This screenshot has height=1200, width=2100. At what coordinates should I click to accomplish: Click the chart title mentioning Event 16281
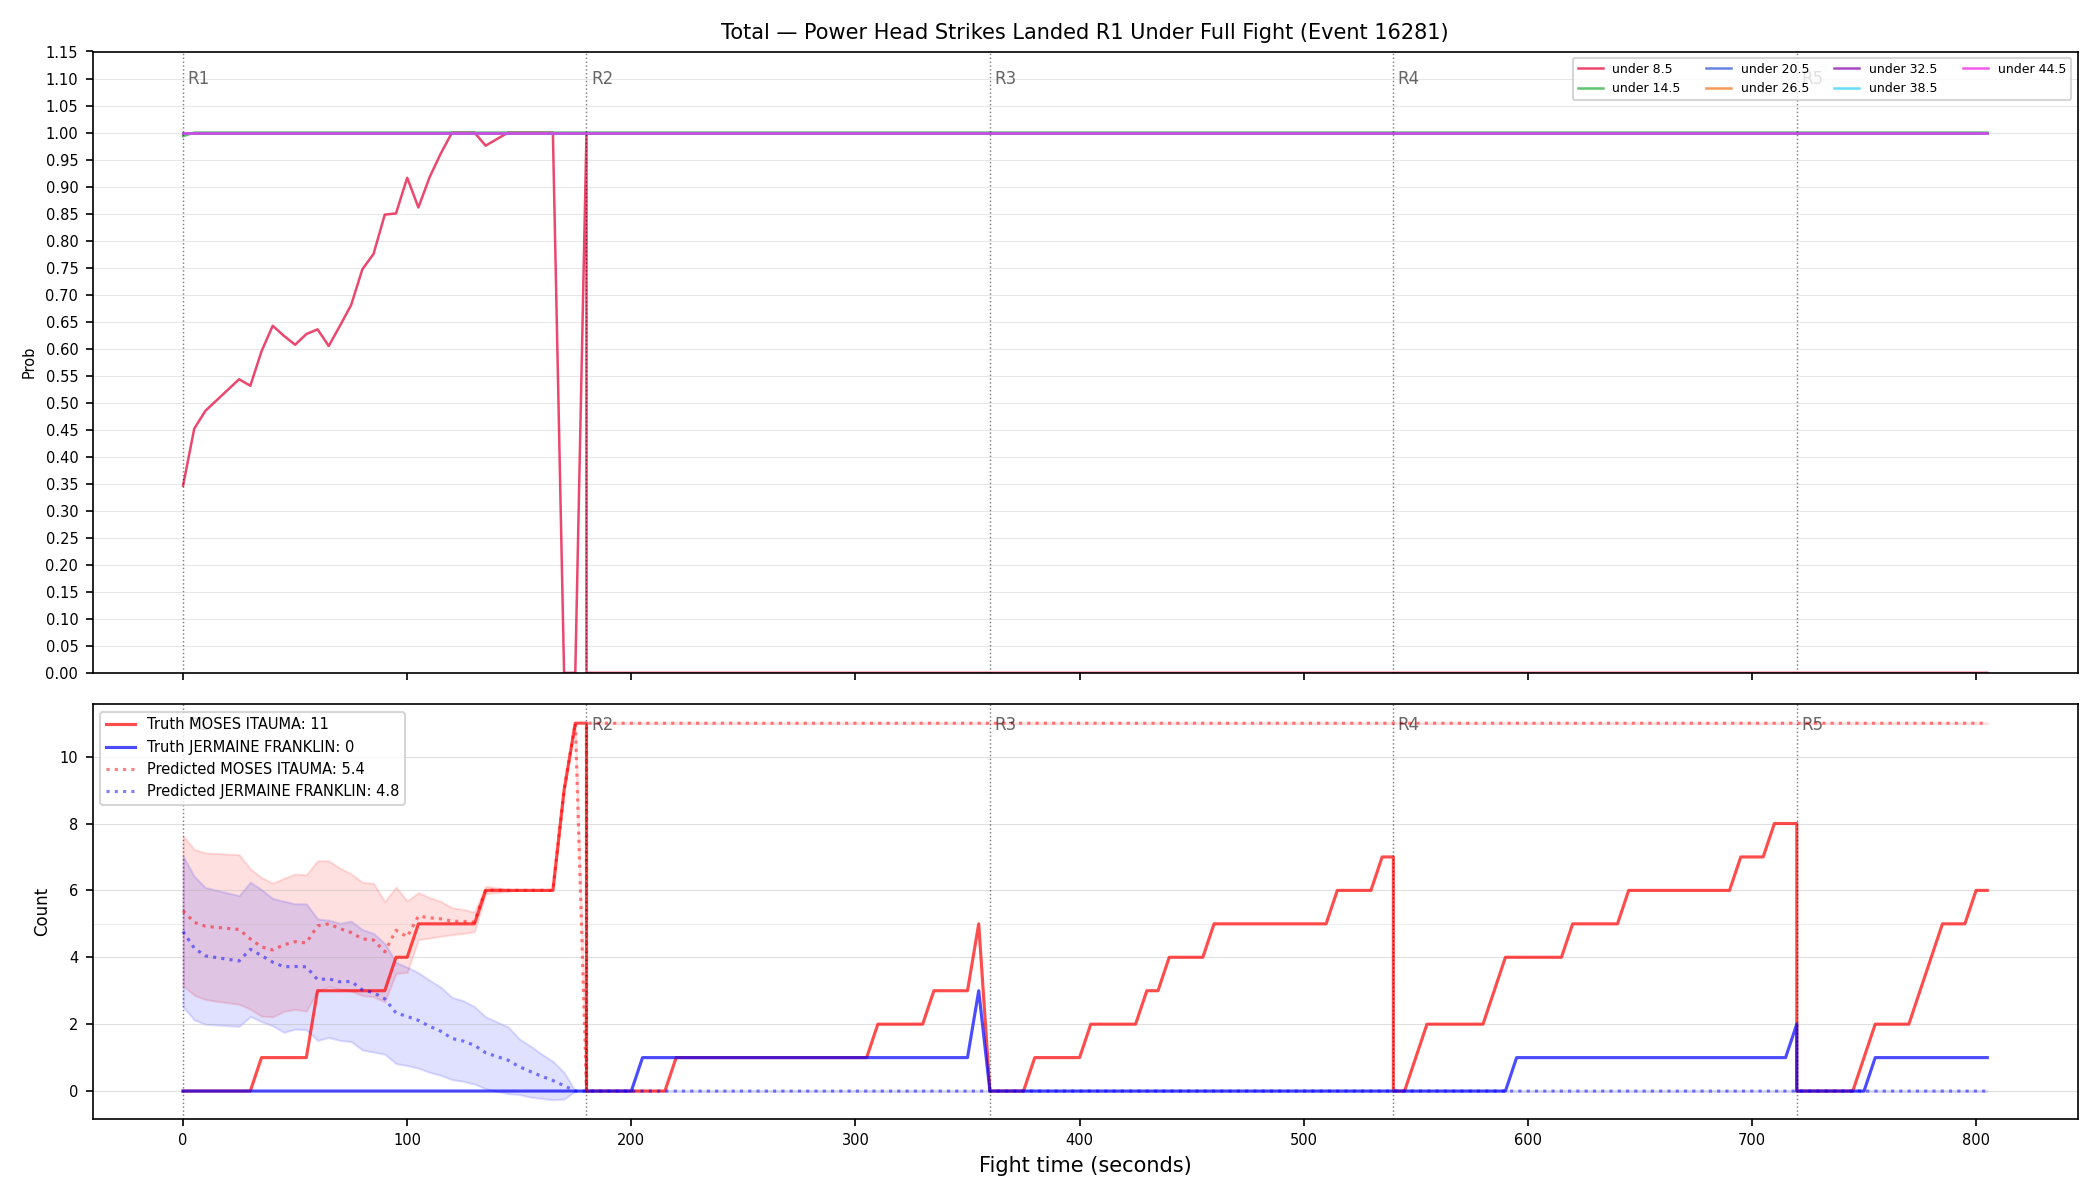click(x=1084, y=32)
